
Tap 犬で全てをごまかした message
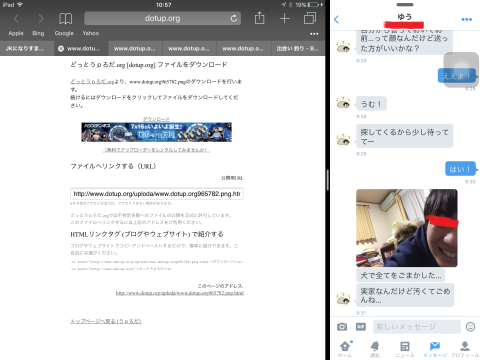click(x=400, y=275)
